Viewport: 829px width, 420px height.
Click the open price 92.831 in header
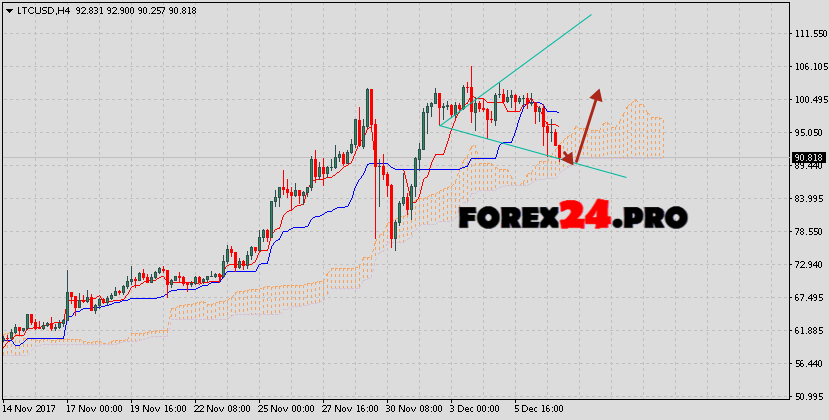coord(91,8)
